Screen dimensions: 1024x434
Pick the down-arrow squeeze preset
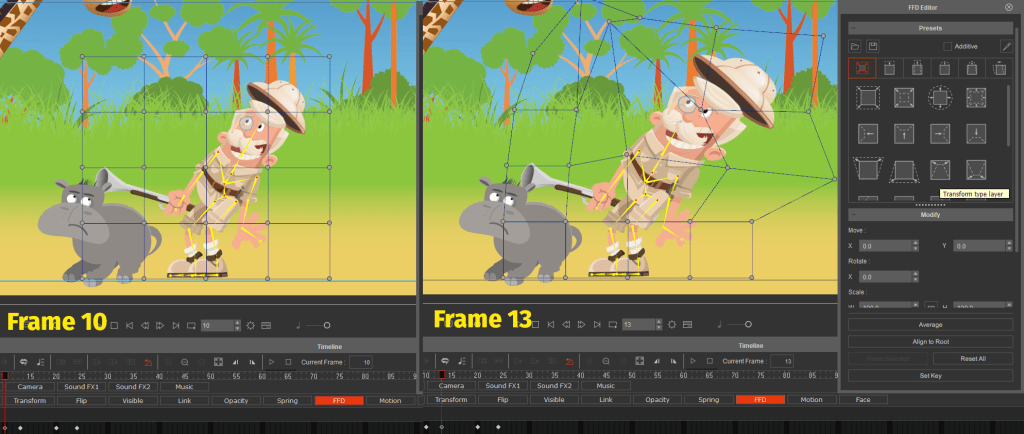[976, 134]
